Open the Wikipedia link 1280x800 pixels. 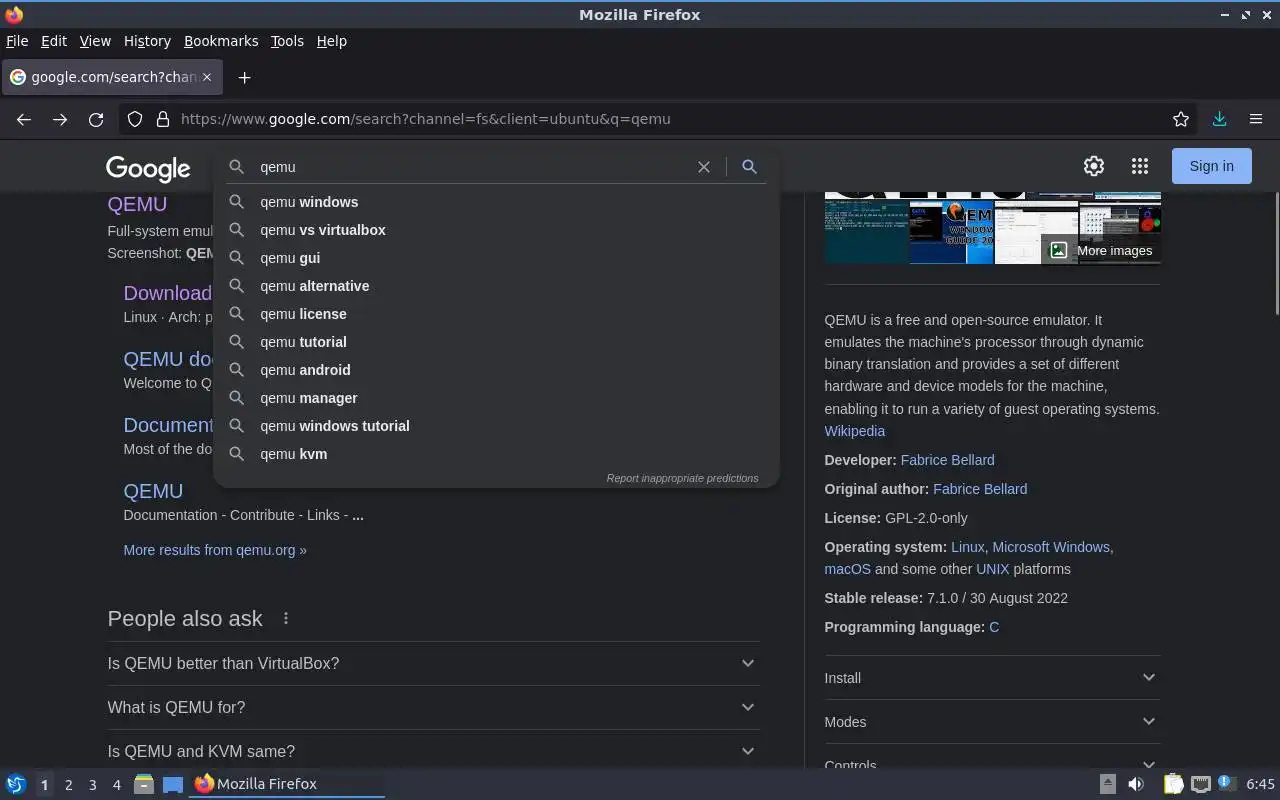[x=854, y=431]
